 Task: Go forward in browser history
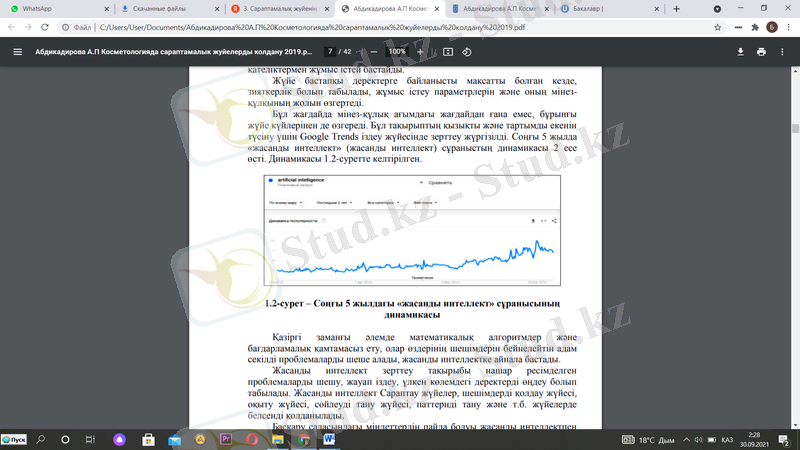click(x=28, y=27)
